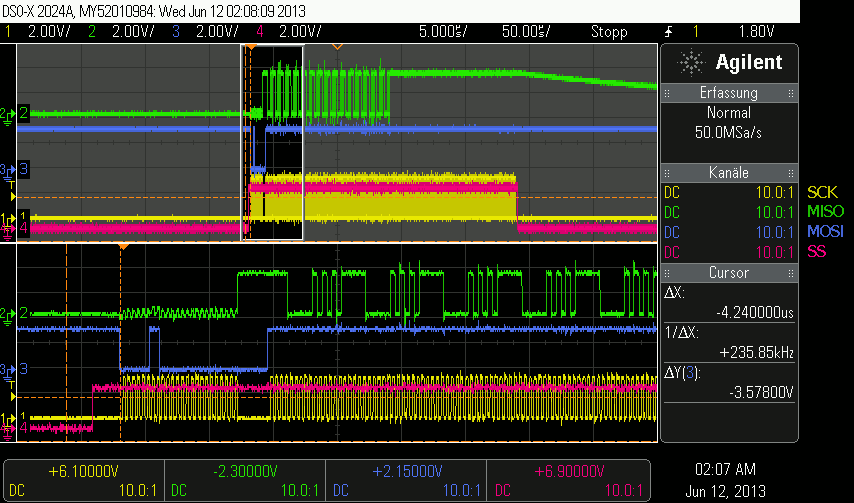Click orange trigger time triangle atop zoom window
This screenshot has height=503, width=854.
click(124, 247)
